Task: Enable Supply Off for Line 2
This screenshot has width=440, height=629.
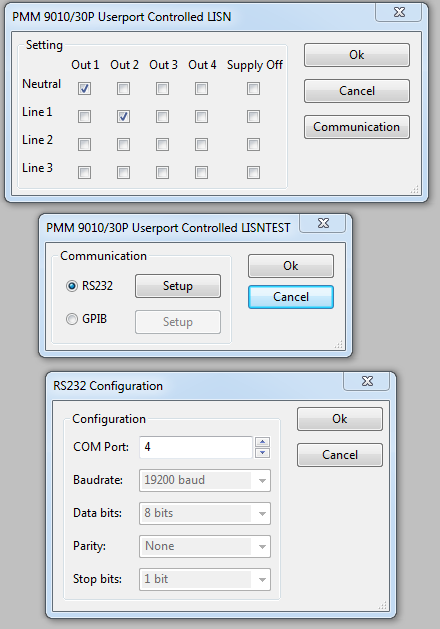Action: coord(253,144)
